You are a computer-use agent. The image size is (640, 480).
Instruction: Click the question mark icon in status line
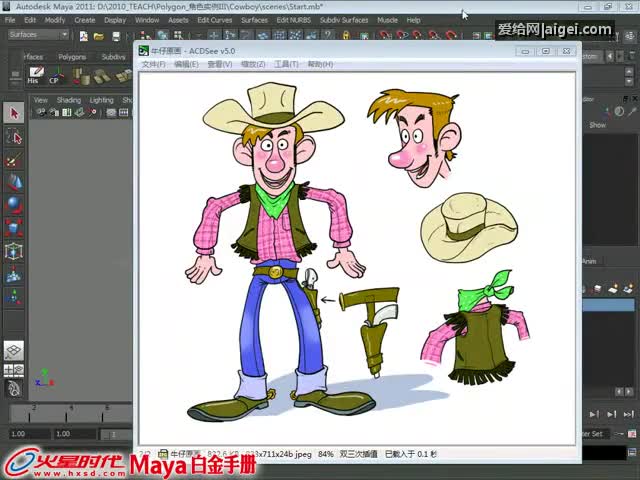[328, 36]
